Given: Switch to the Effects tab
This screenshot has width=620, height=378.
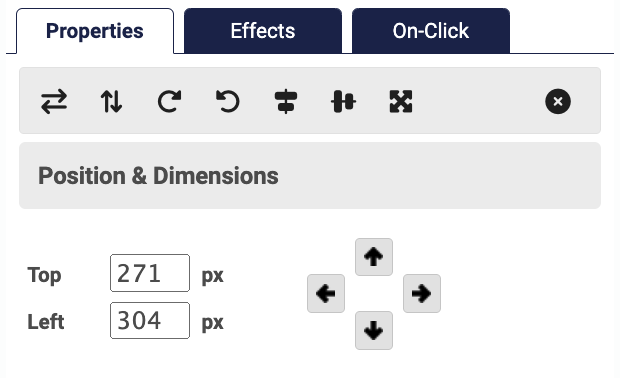Looking at the screenshot, I should click(x=263, y=31).
